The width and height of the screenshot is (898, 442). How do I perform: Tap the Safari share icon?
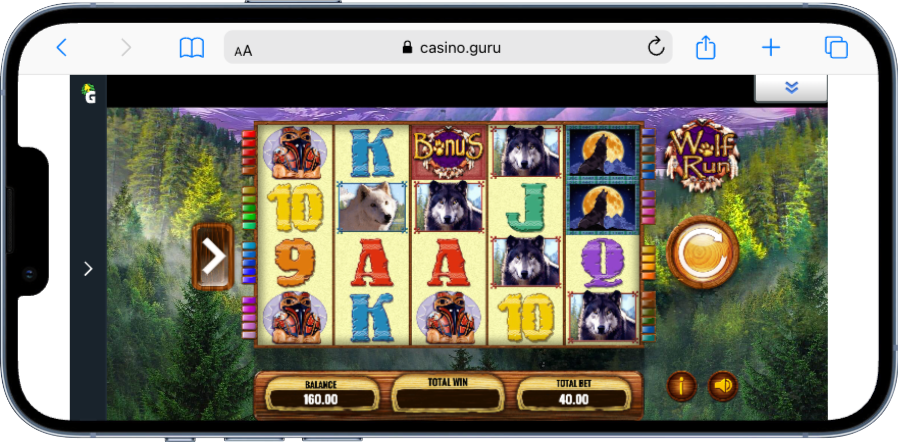pyautogui.click(x=706, y=48)
